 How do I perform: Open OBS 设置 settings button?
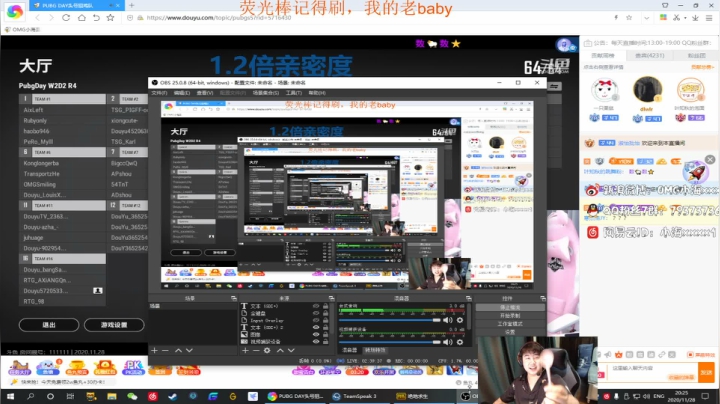coord(510,331)
